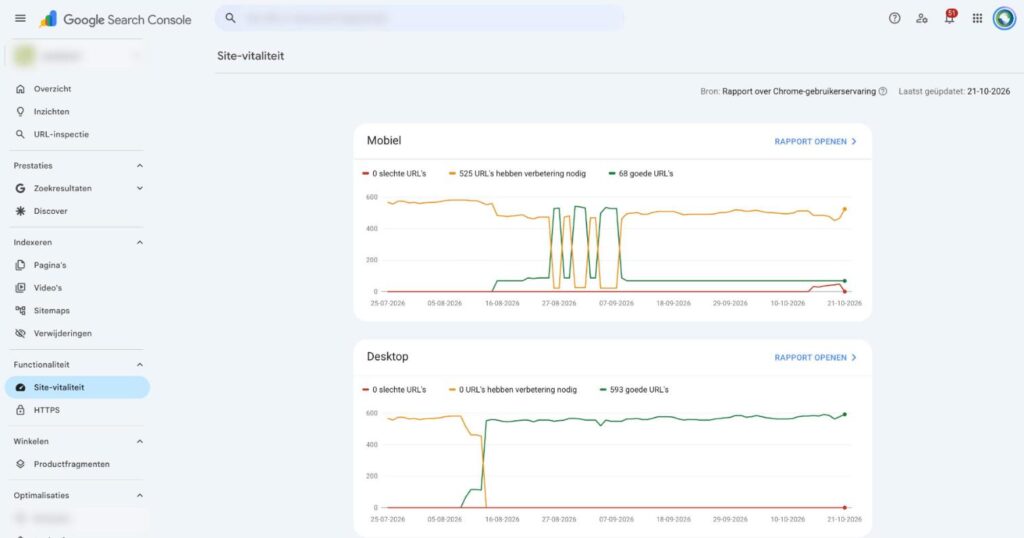Click Rapport over Chrome-gebruikerservaring link

click(x=799, y=91)
